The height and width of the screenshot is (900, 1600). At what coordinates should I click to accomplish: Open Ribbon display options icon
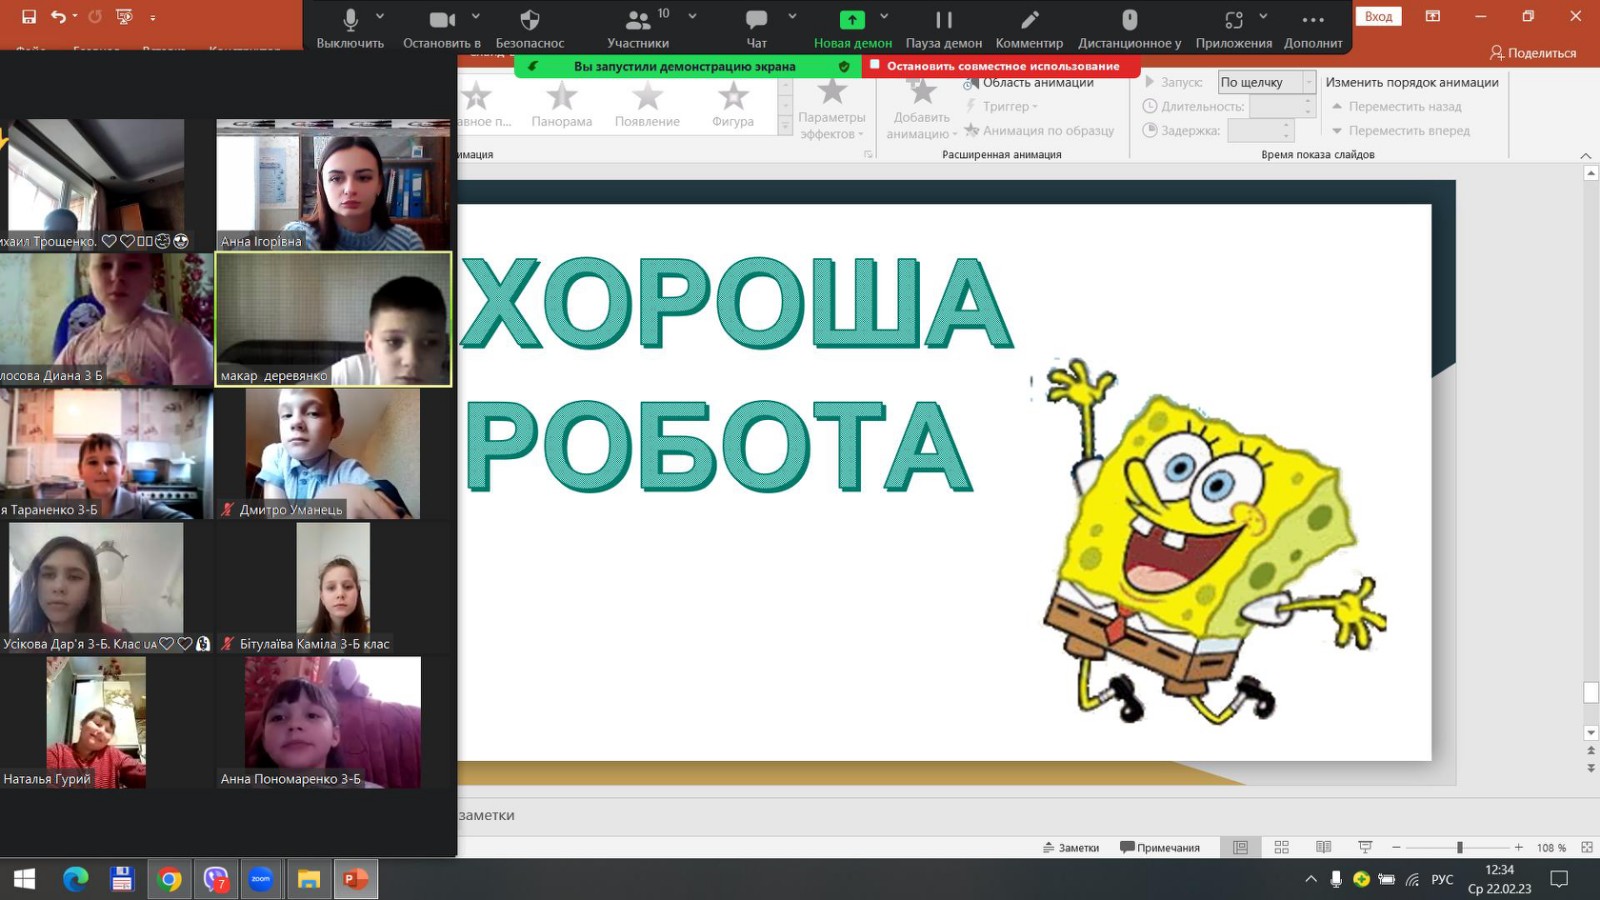pyautogui.click(x=1433, y=16)
